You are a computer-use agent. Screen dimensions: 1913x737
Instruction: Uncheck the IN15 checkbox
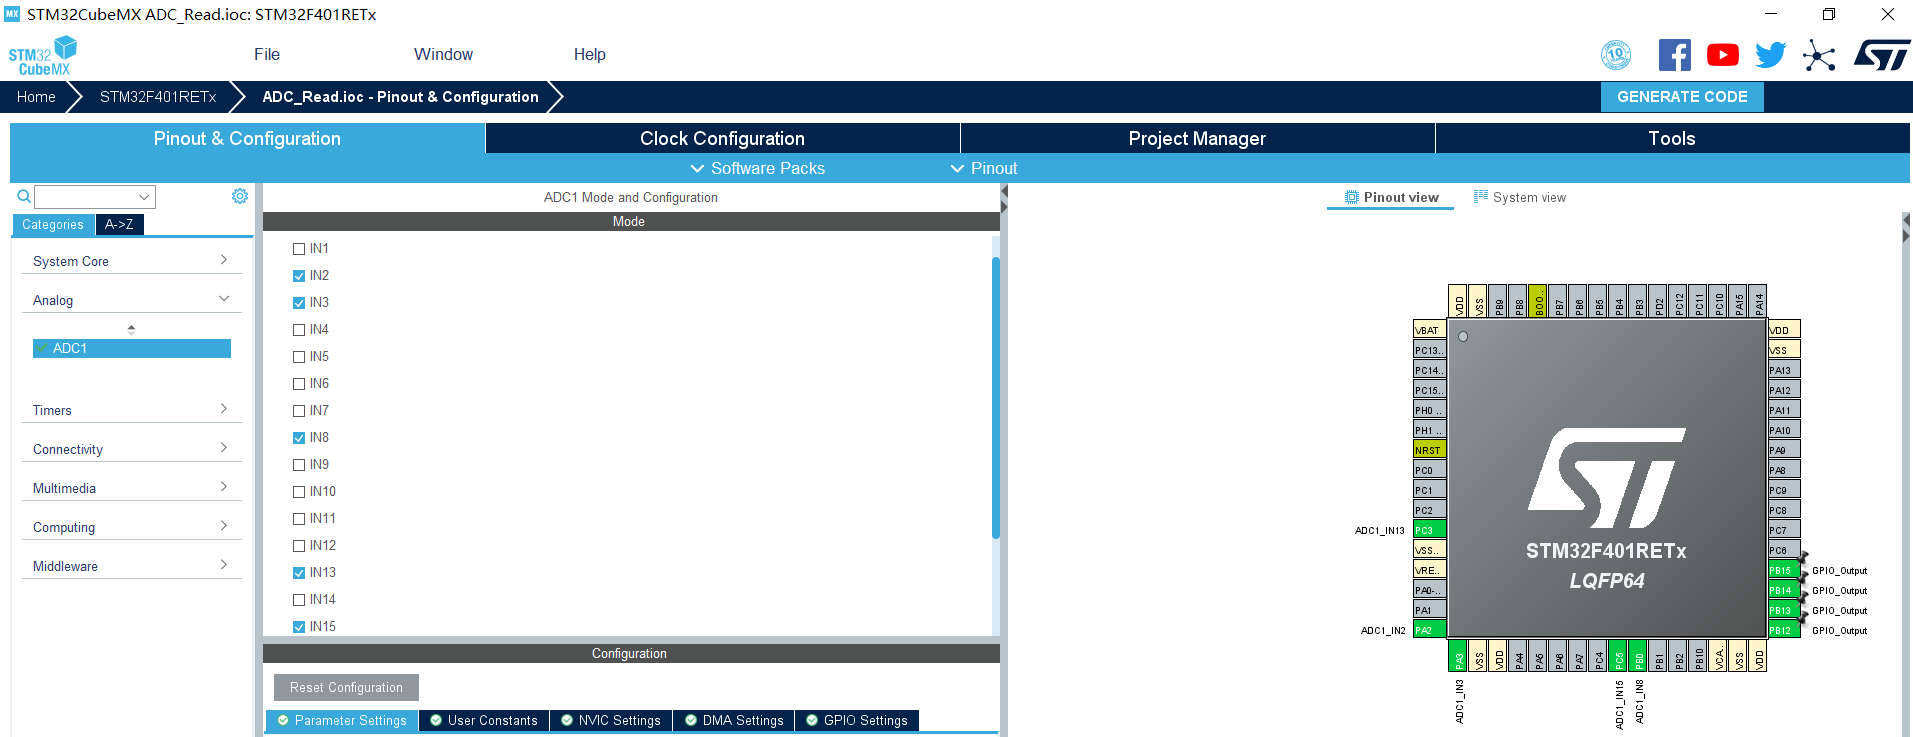[299, 627]
